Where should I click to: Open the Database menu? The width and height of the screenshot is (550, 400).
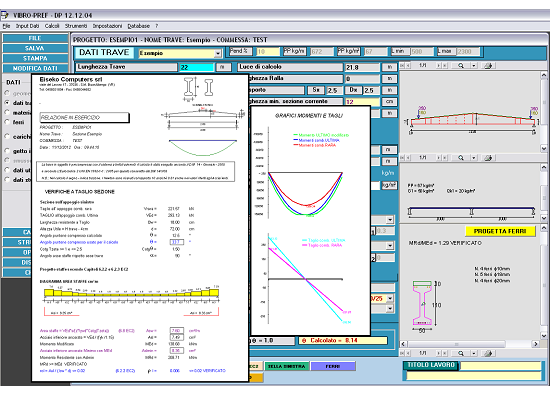coord(139,26)
